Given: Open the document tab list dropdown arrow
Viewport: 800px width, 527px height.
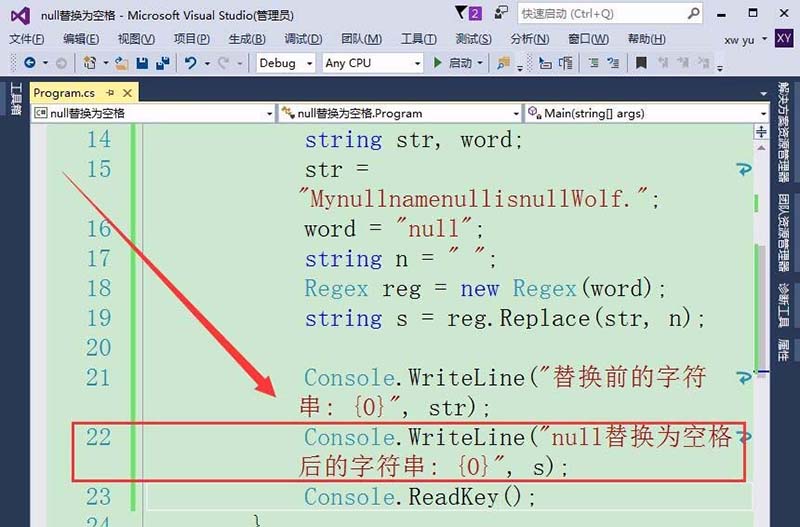Looking at the screenshot, I should click(x=763, y=94).
